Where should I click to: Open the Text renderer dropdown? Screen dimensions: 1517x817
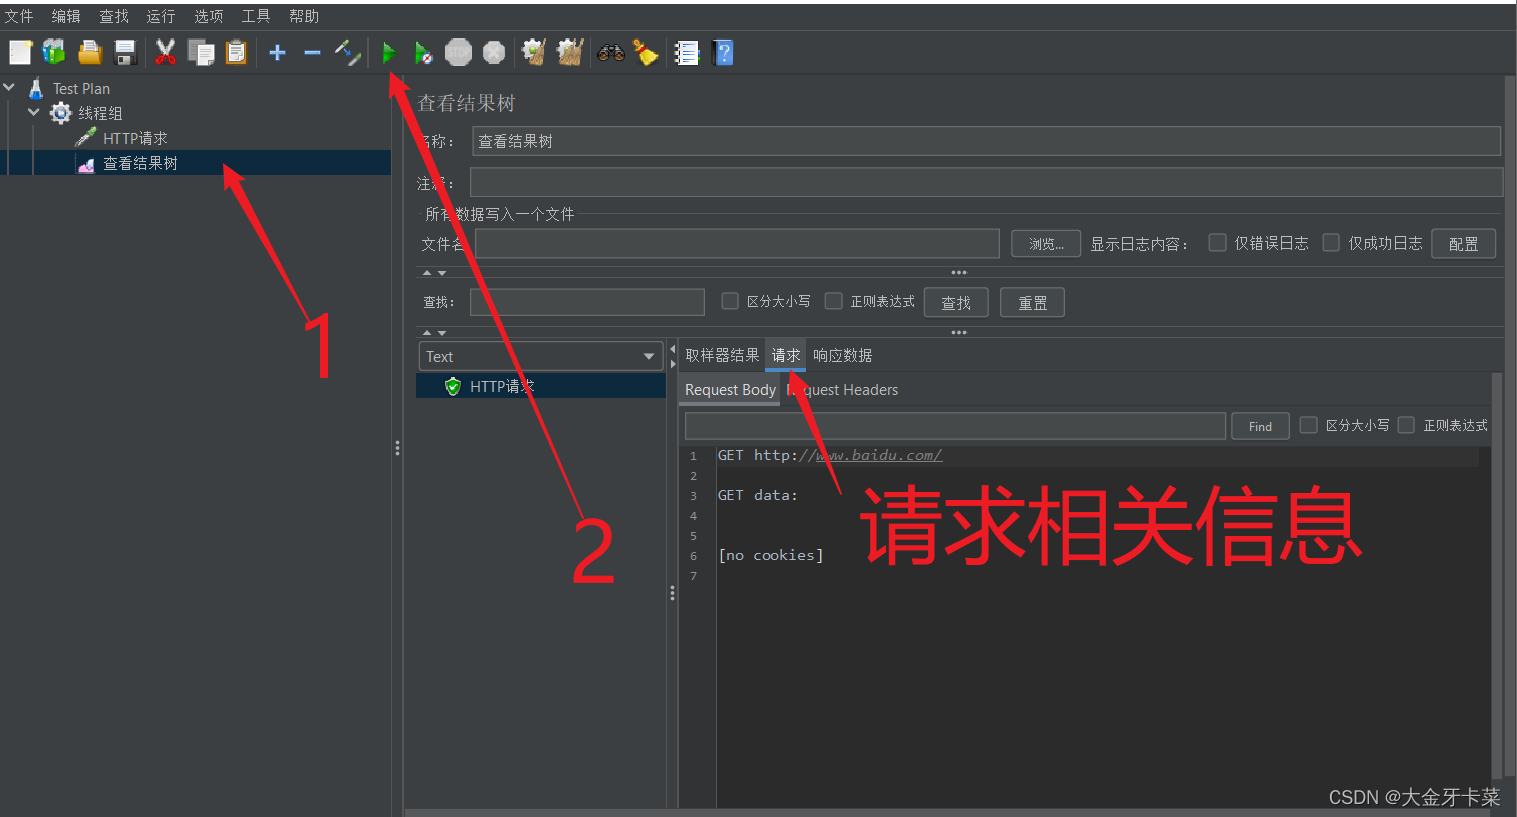tap(541, 356)
